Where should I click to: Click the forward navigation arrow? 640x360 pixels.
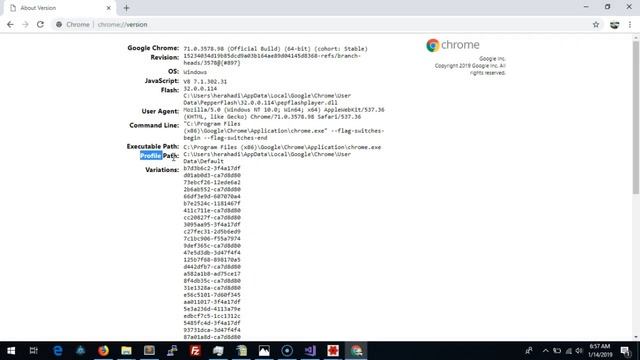pyautogui.click(x=25, y=24)
